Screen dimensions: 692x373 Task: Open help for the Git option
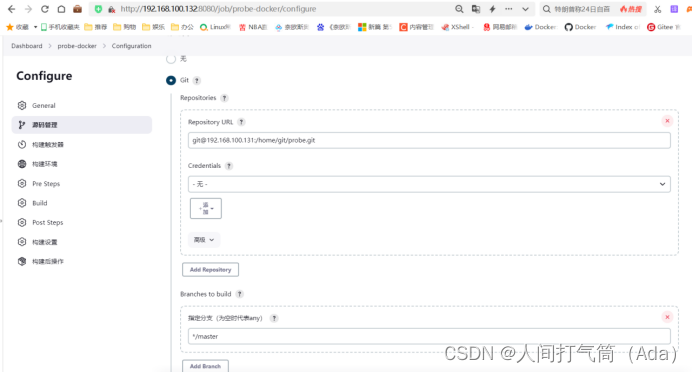coord(197,80)
